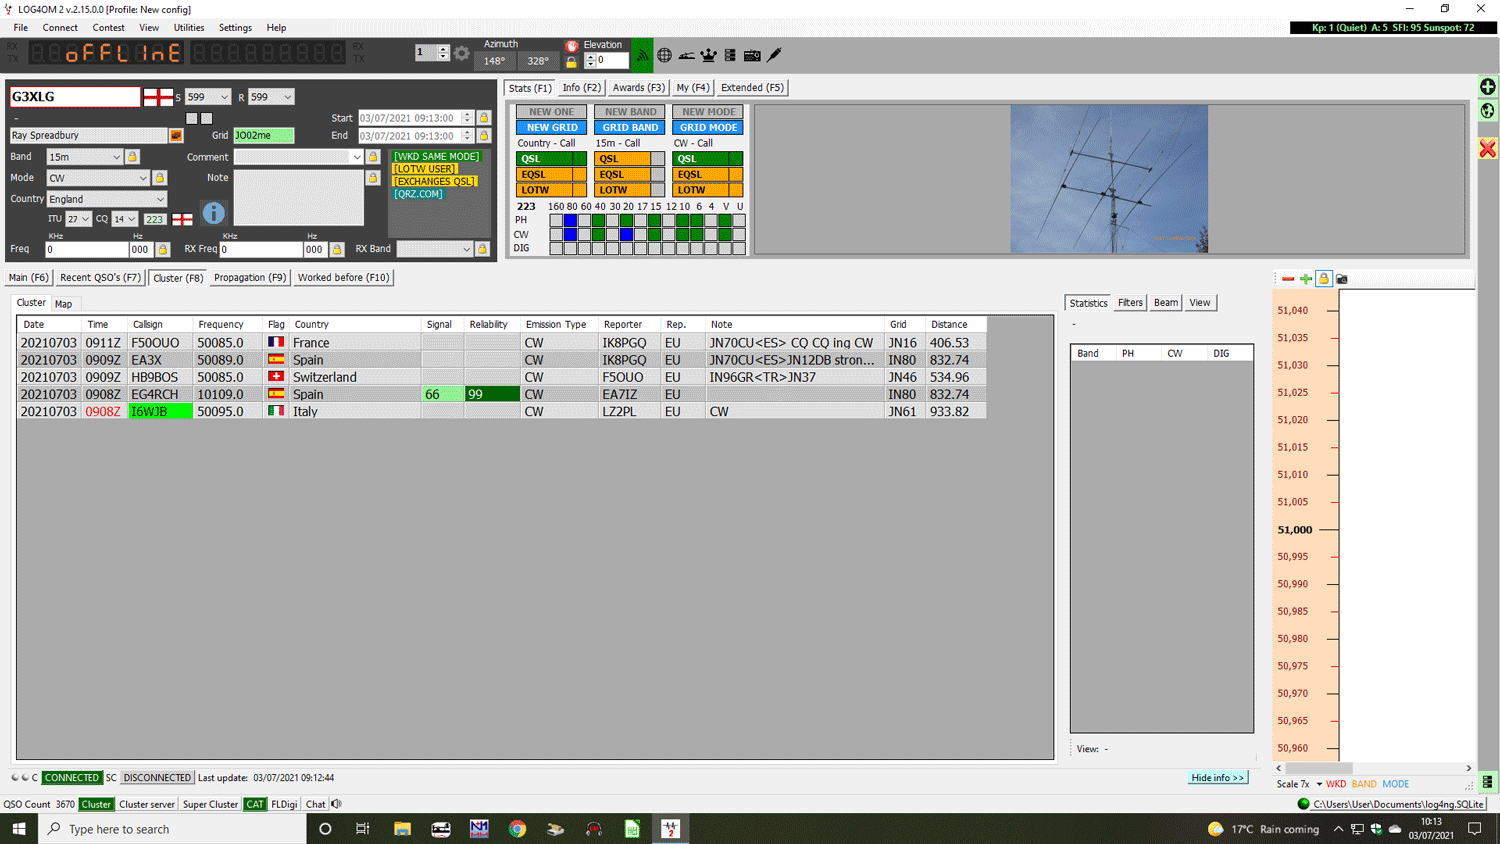
Task: Click the speaker sound icon in status bar
Action: pyautogui.click(x=337, y=804)
